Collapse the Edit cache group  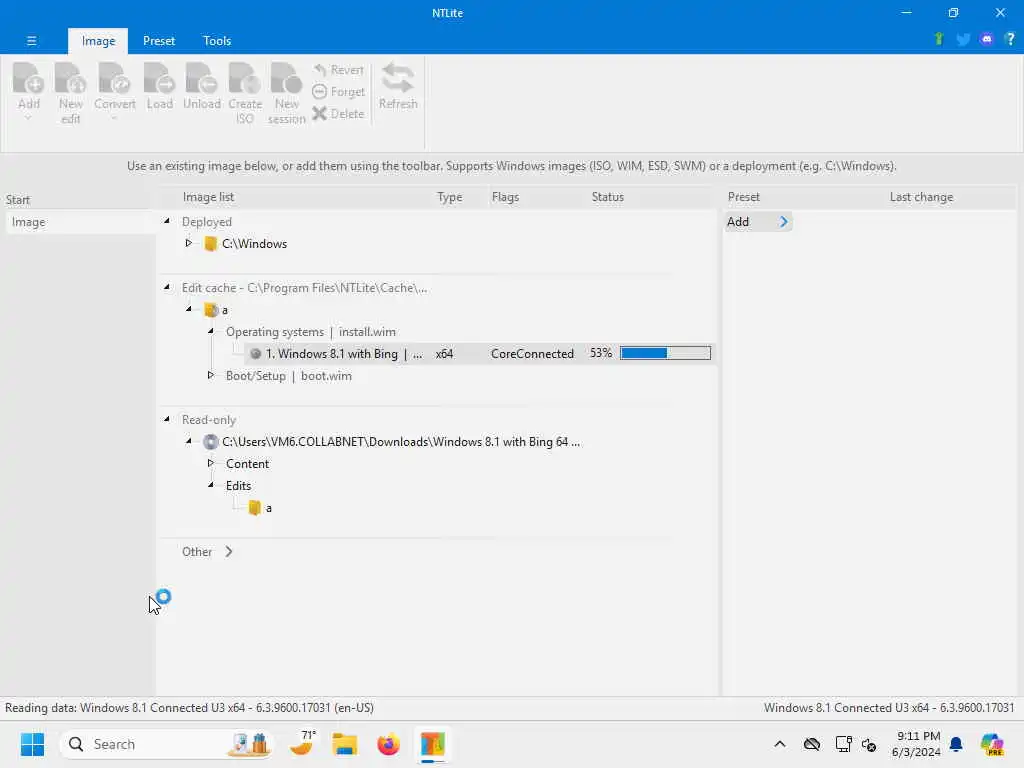point(167,287)
